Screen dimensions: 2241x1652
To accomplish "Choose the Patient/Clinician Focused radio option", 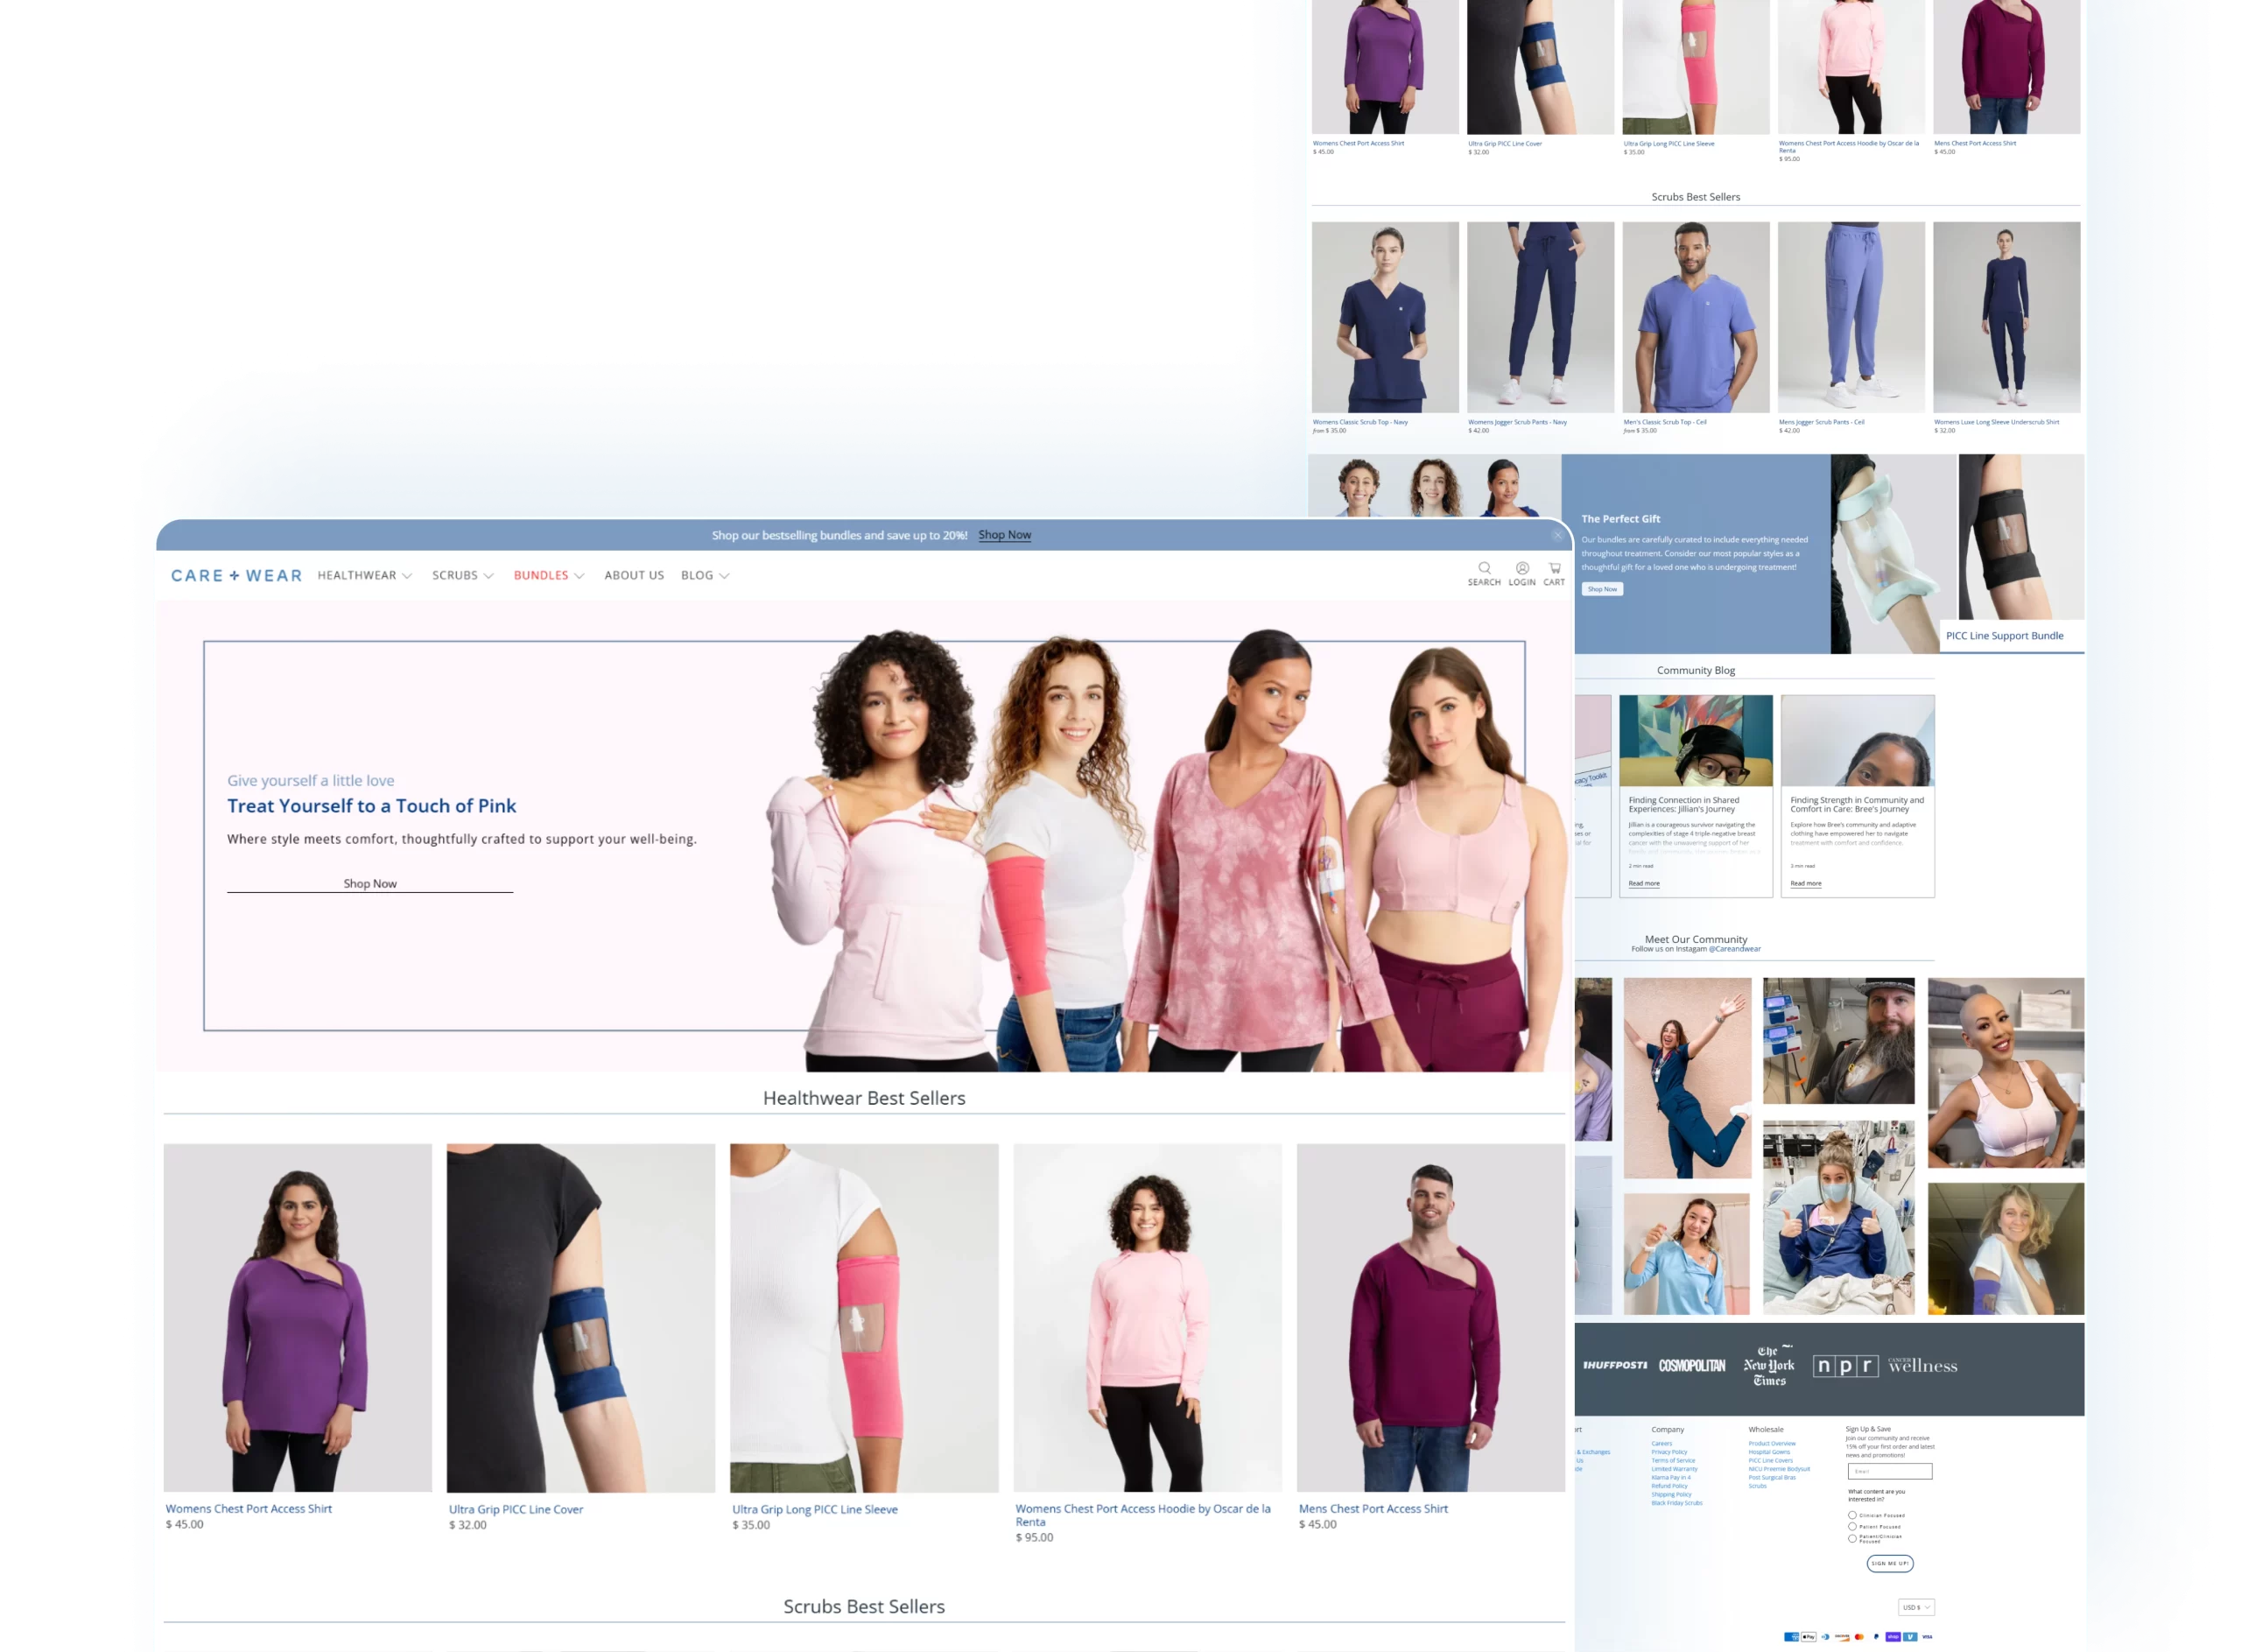I will (1852, 1539).
